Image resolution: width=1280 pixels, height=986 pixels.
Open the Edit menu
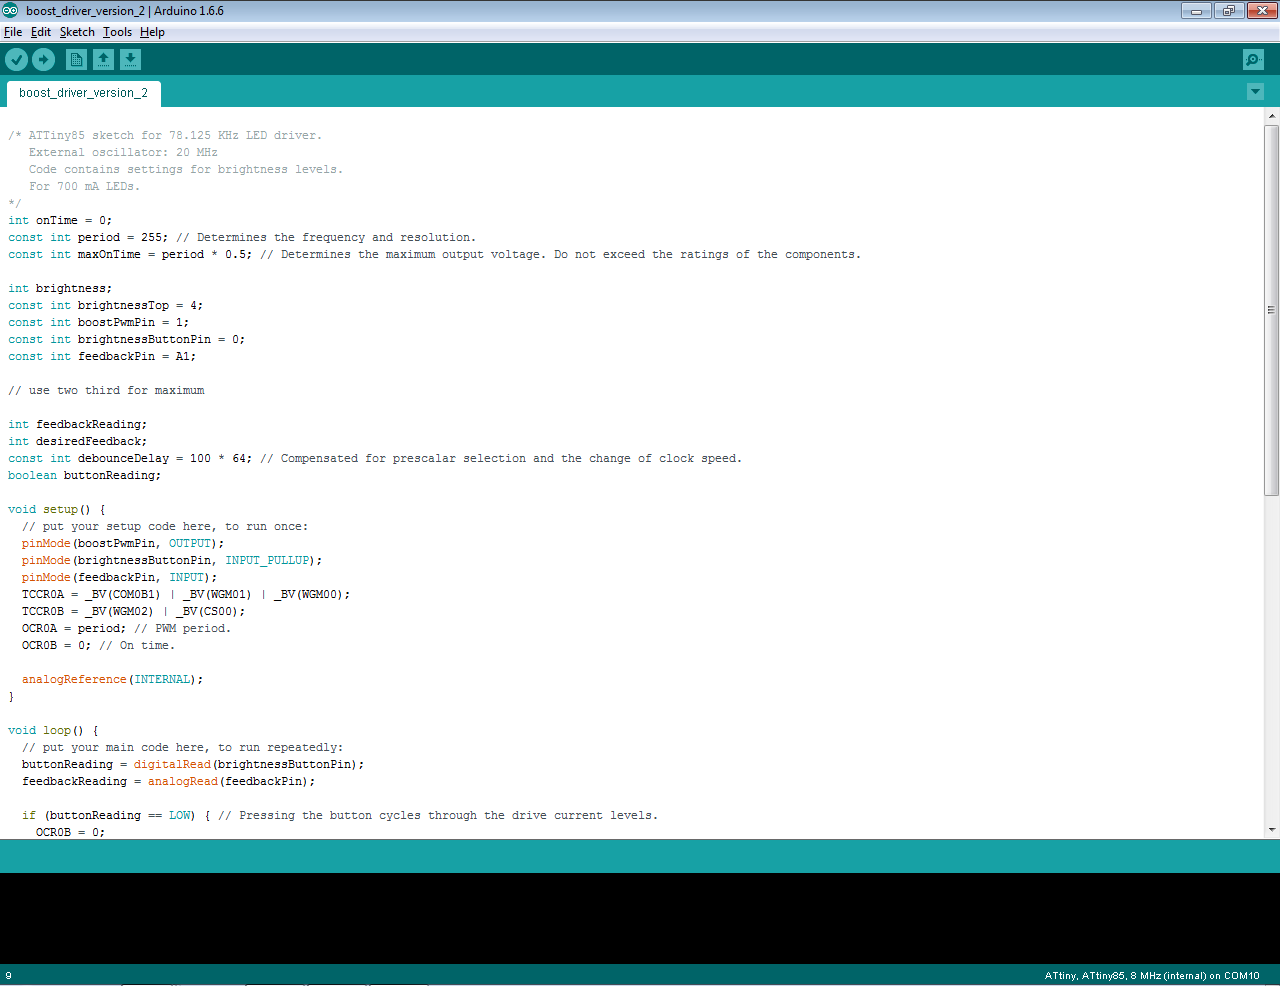pos(41,32)
